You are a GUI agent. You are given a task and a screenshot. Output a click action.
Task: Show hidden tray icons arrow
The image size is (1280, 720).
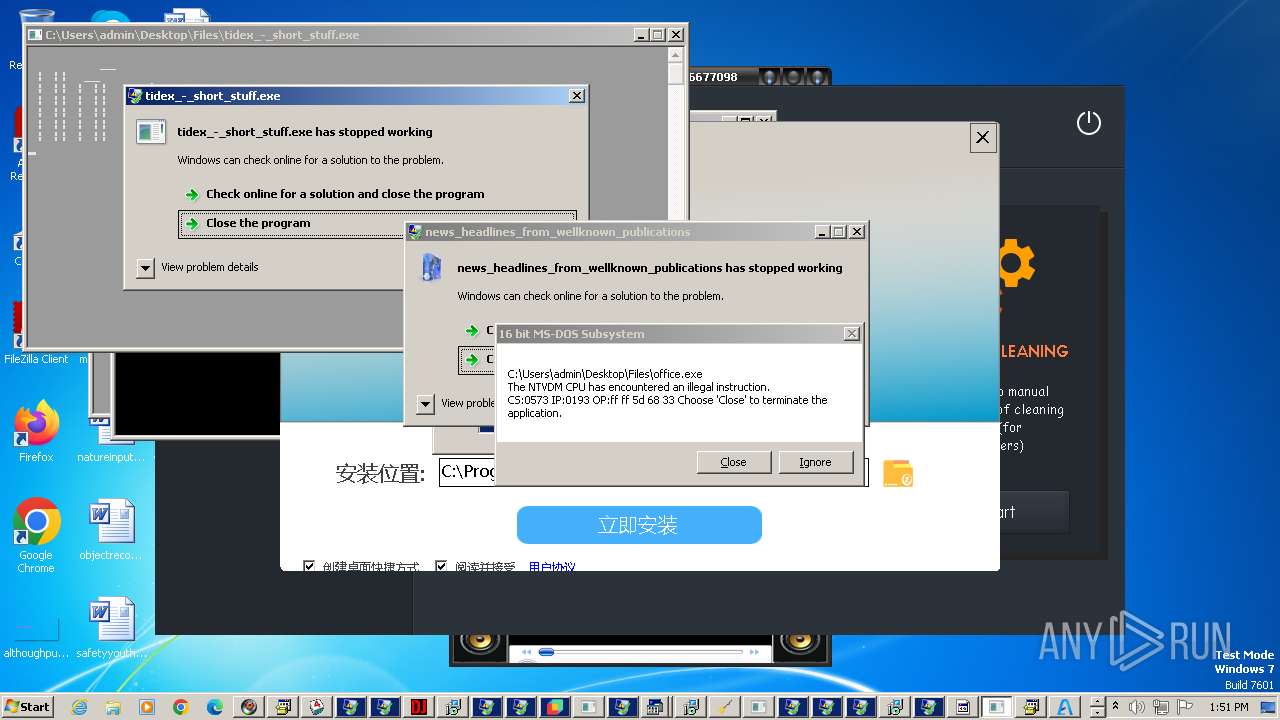(x=1116, y=707)
